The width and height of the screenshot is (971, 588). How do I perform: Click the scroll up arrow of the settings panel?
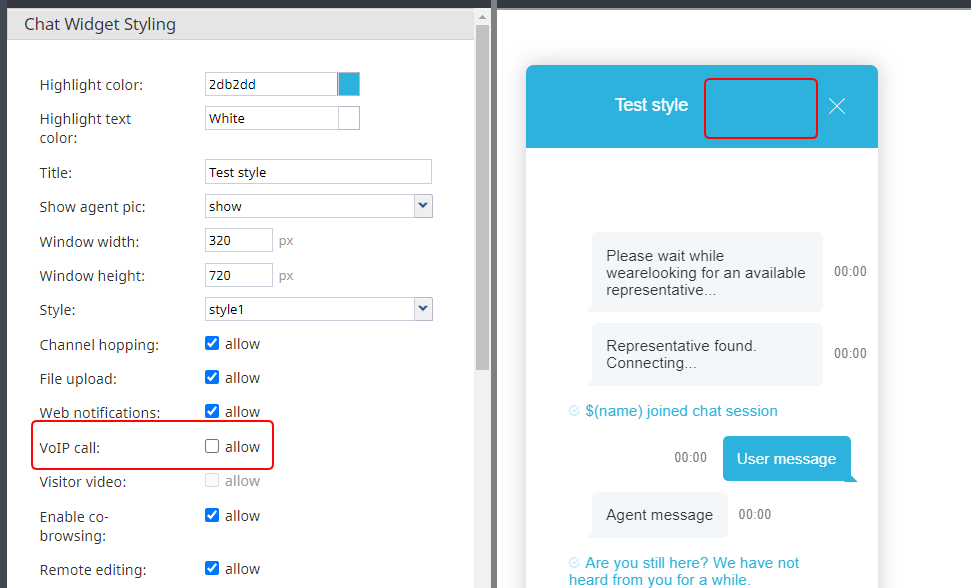(x=482, y=17)
